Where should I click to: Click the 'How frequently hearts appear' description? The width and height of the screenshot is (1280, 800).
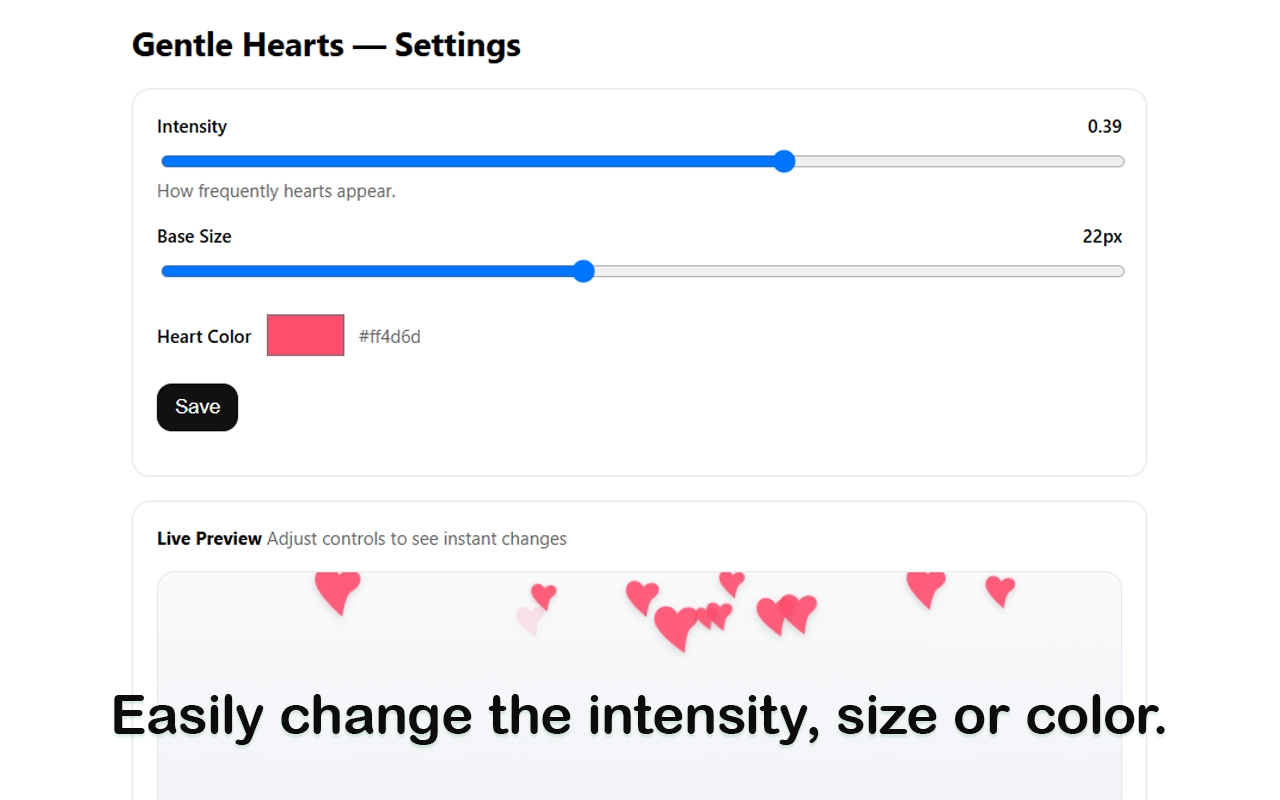(276, 191)
